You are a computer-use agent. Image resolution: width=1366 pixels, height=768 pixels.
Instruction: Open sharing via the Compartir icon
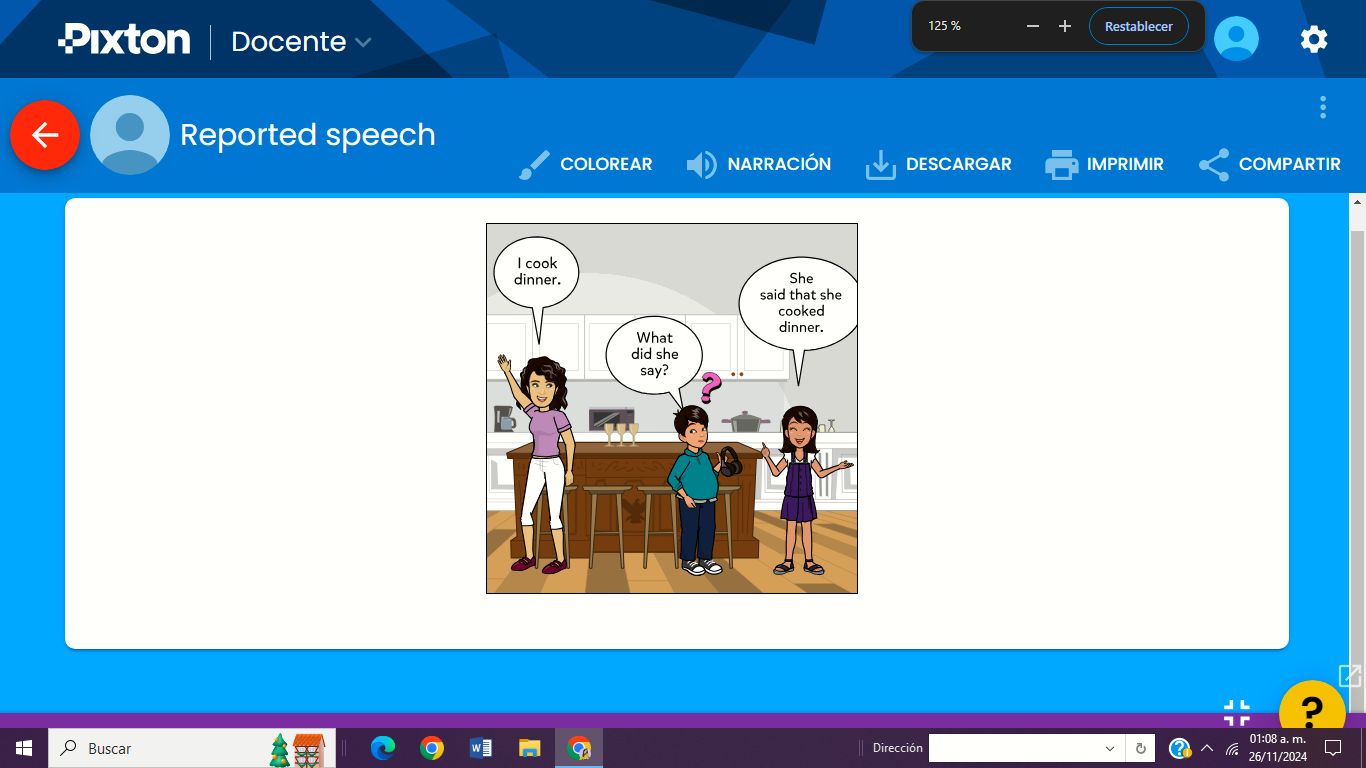point(1212,163)
